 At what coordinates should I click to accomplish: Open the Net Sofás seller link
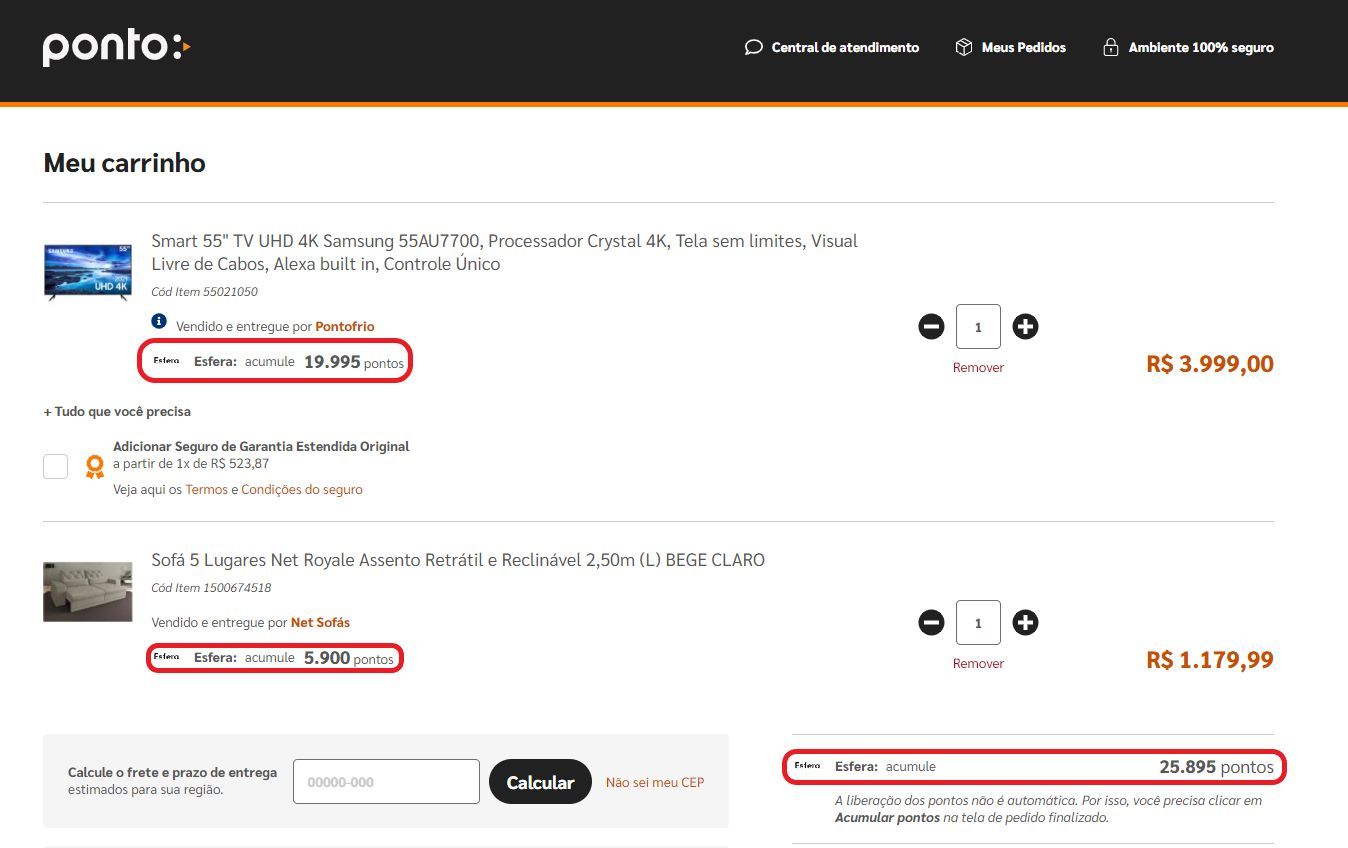pyautogui.click(x=320, y=622)
